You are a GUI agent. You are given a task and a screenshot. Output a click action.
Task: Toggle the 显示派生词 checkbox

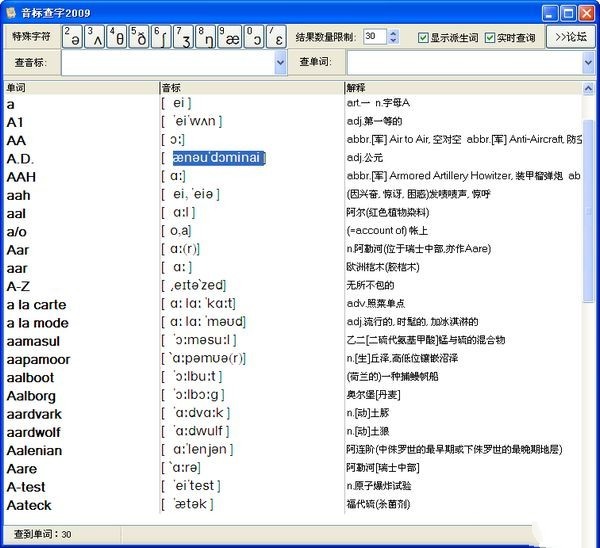423,38
